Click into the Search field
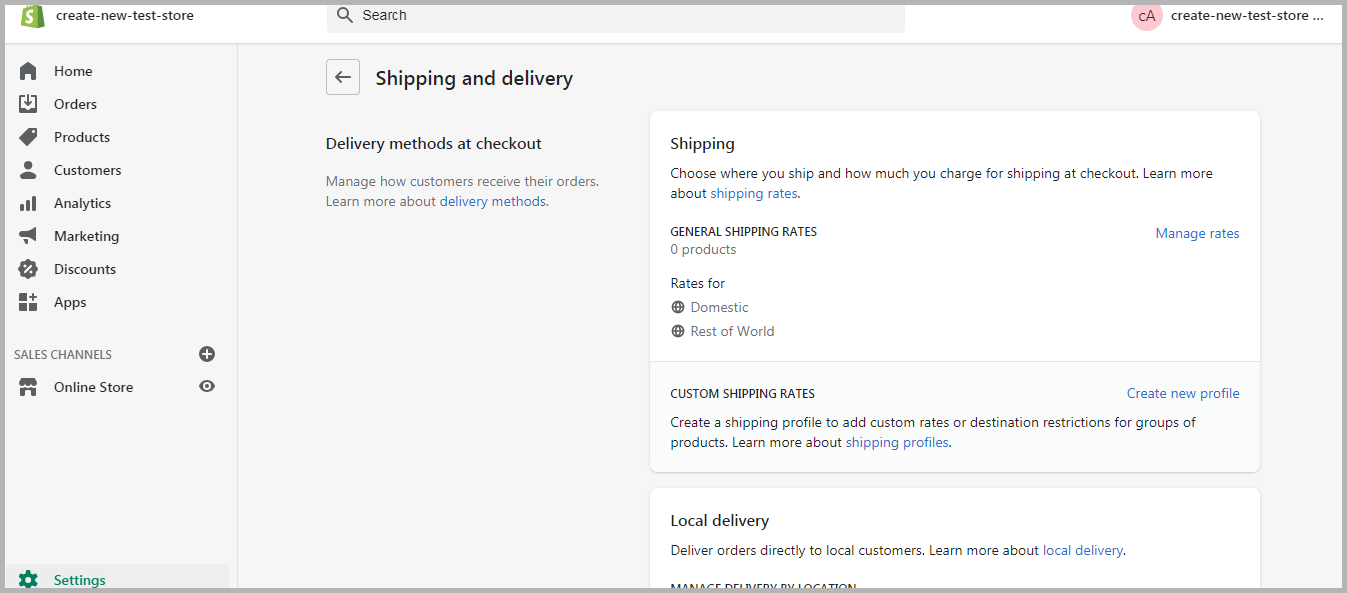Viewport: 1347px width, 593px height. tap(615, 16)
